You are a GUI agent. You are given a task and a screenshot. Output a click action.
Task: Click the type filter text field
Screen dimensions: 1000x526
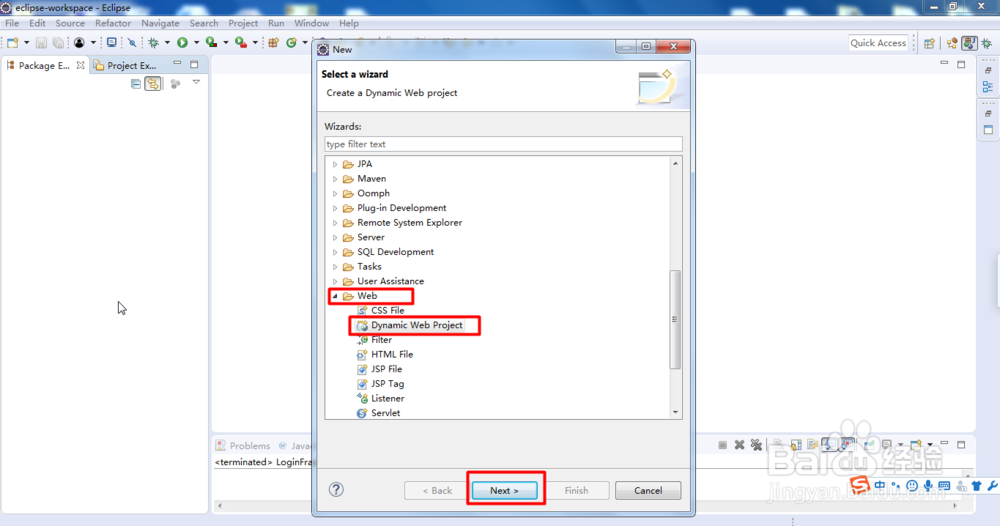point(503,144)
